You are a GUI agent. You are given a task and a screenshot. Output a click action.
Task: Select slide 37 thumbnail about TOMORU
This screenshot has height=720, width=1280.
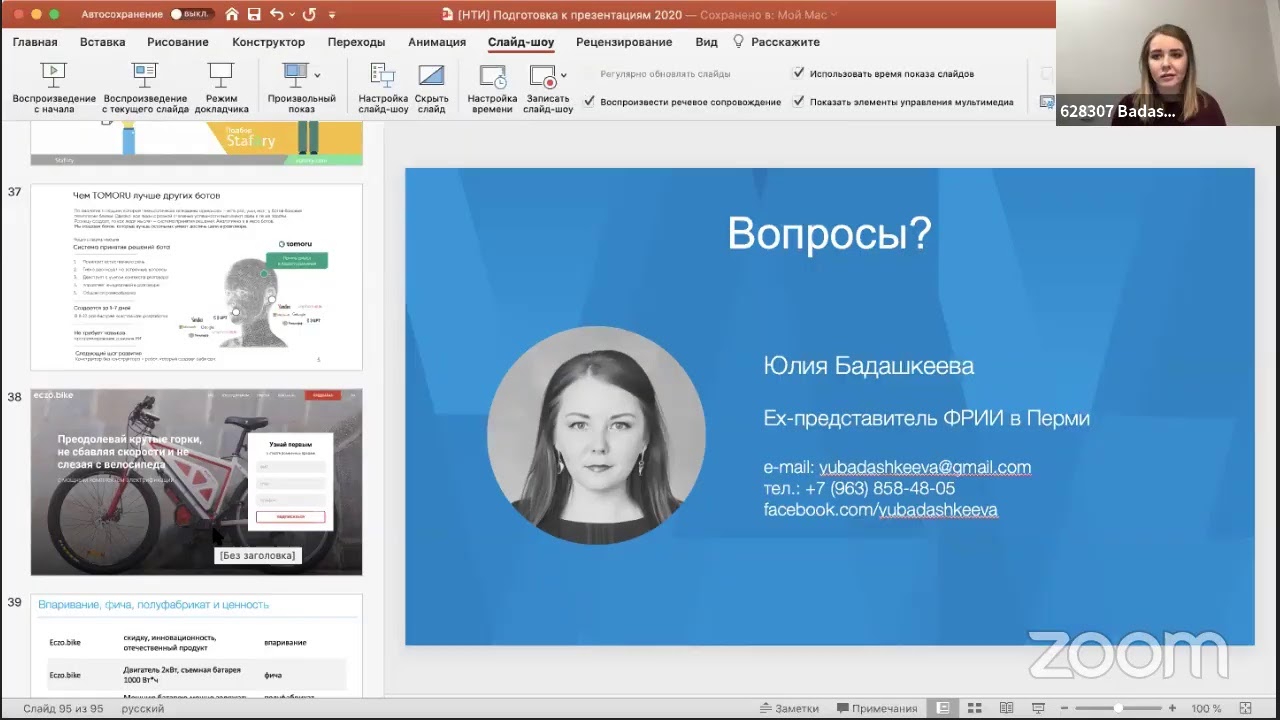point(196,276)
